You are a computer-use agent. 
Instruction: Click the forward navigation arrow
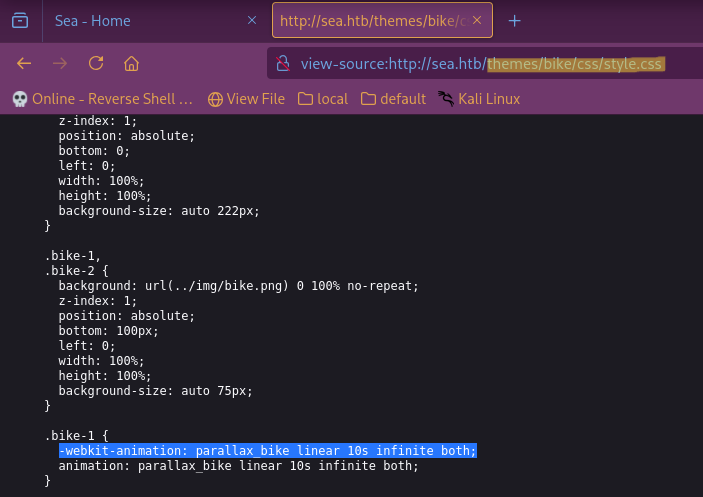point(60,64)
